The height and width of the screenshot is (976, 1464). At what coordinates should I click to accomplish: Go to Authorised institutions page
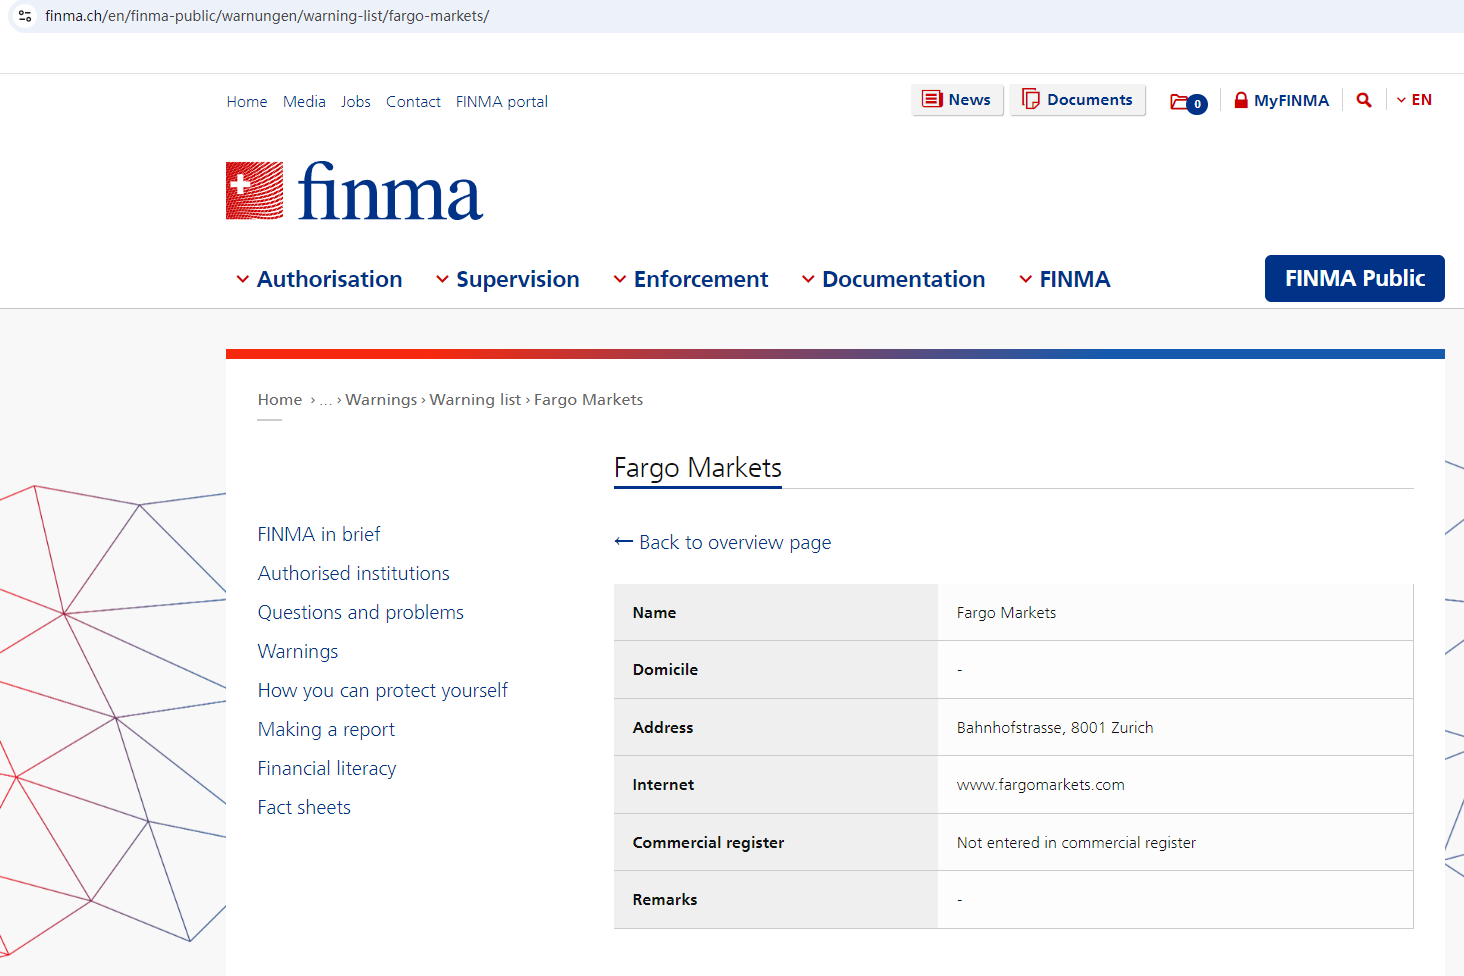coord(353,573)
